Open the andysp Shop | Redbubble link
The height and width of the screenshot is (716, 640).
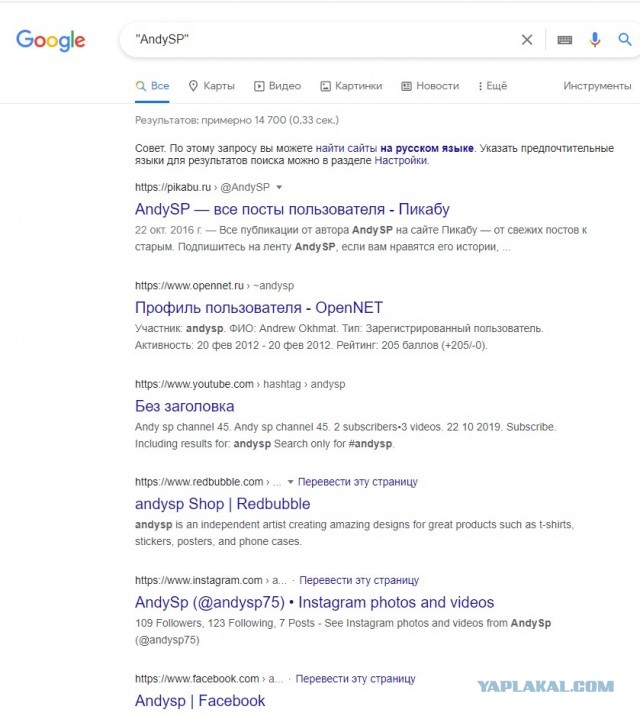tap(222, 504)
